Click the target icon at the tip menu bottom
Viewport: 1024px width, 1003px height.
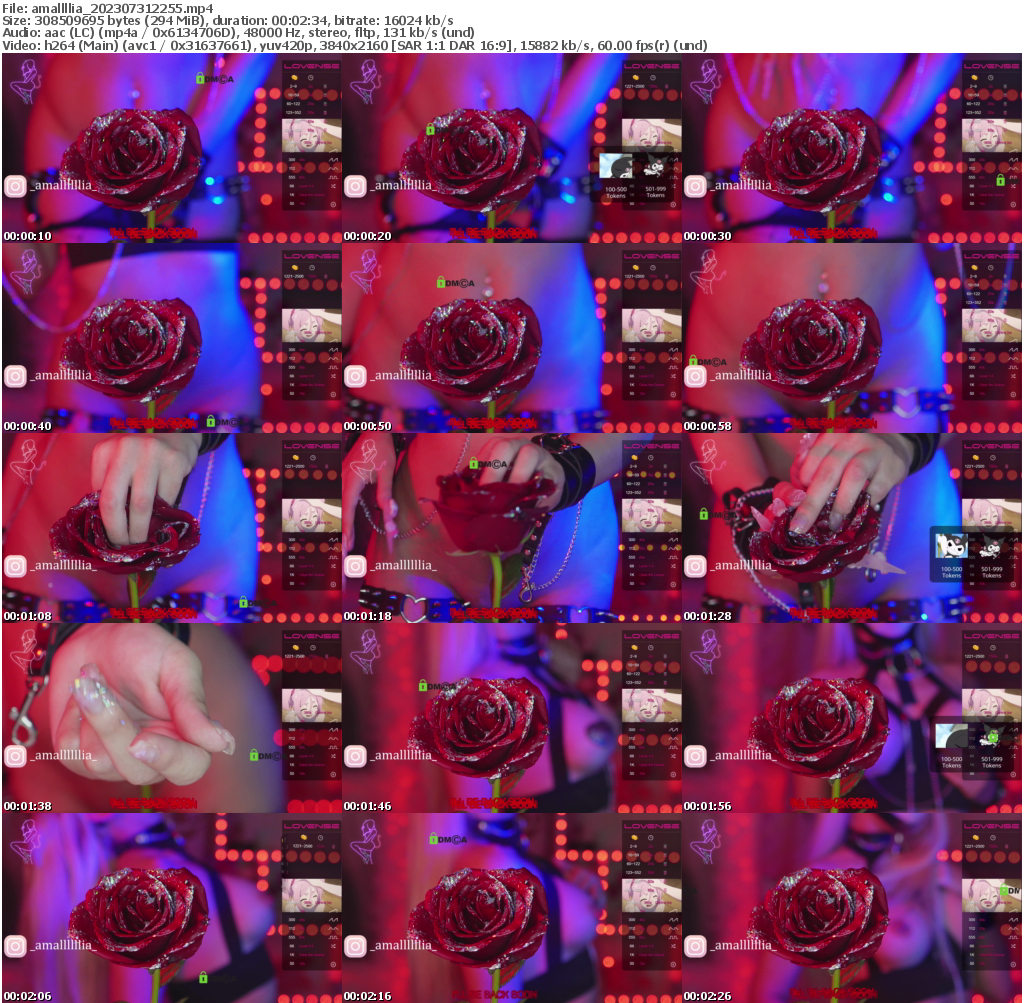333,203
